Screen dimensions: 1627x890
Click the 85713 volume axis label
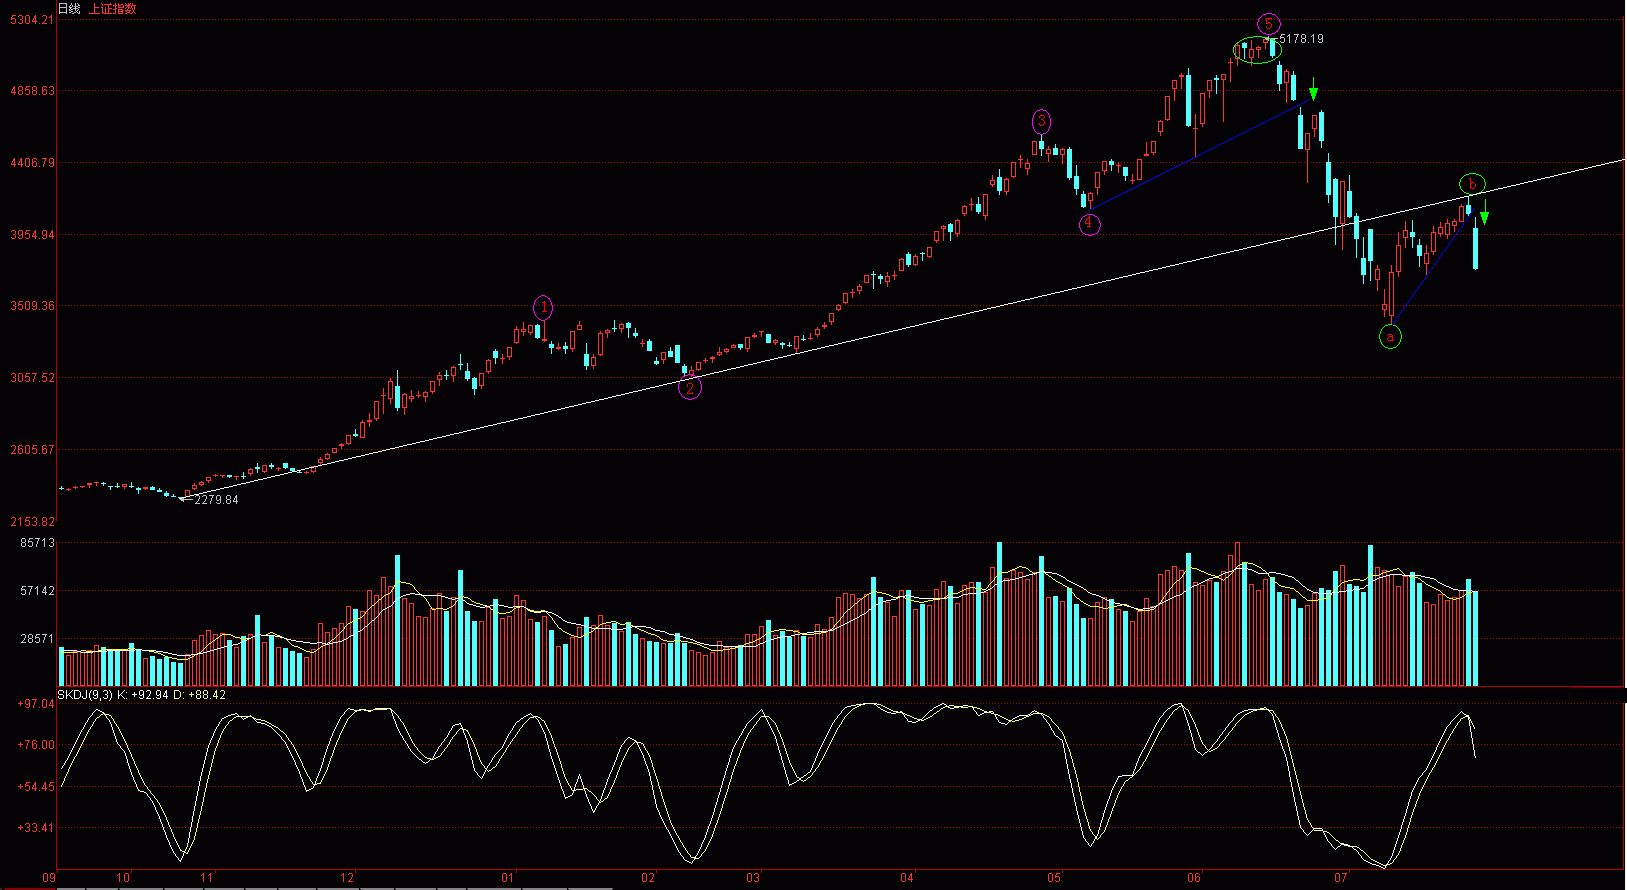point(38,543)
